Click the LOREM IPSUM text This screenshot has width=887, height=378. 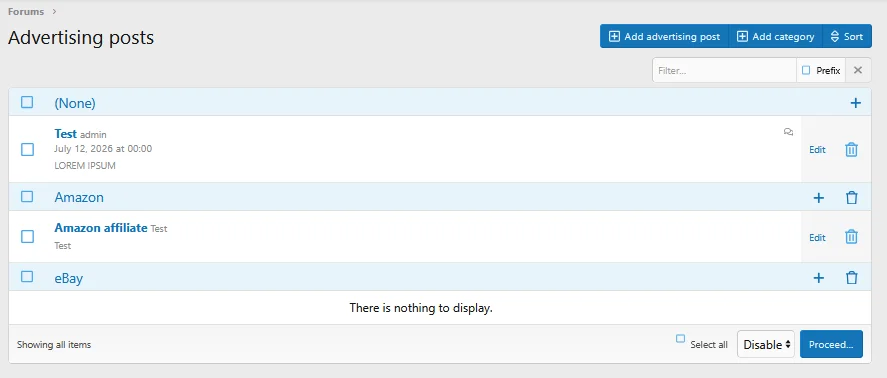click(x=85, y=166)
